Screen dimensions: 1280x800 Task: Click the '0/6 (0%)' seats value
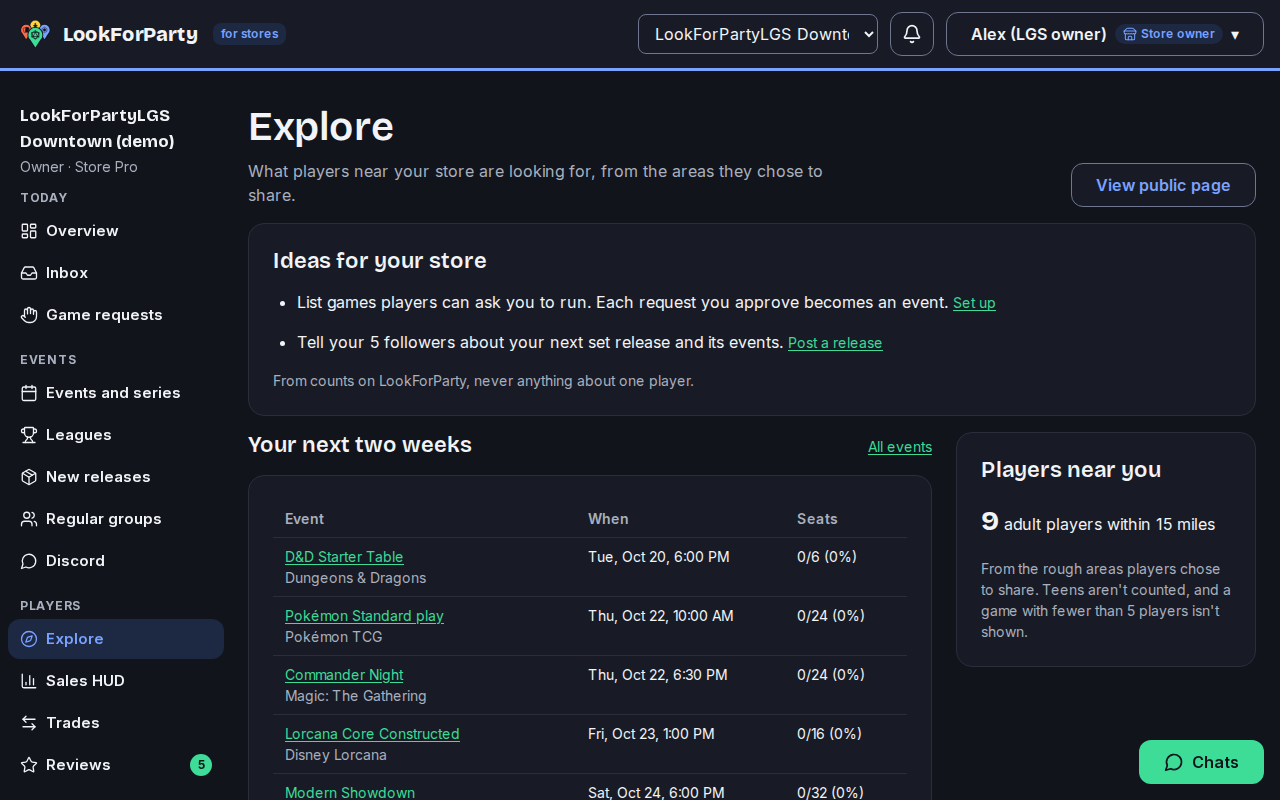(x=827, y=557)
